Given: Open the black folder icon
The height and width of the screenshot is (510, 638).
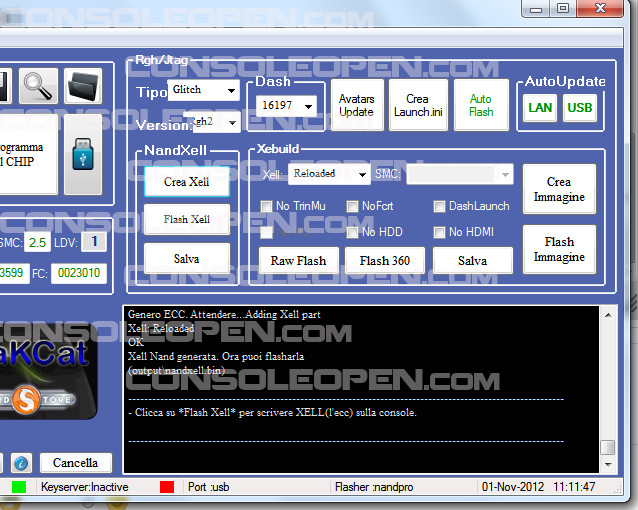Looking at the screenshot, I should pyautogui.click(x=82, y=86).
